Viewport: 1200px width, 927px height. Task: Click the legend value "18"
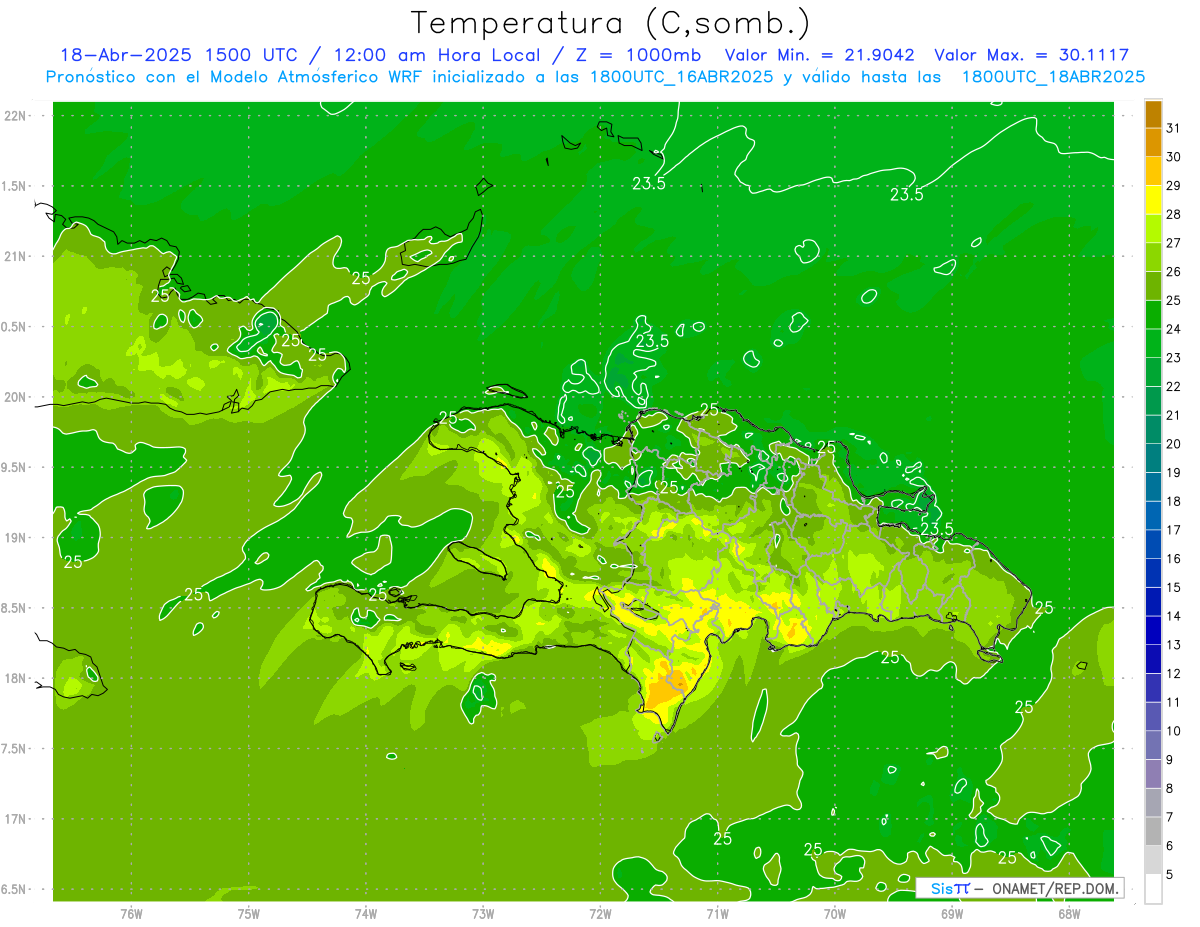[x=1174, y=501]
